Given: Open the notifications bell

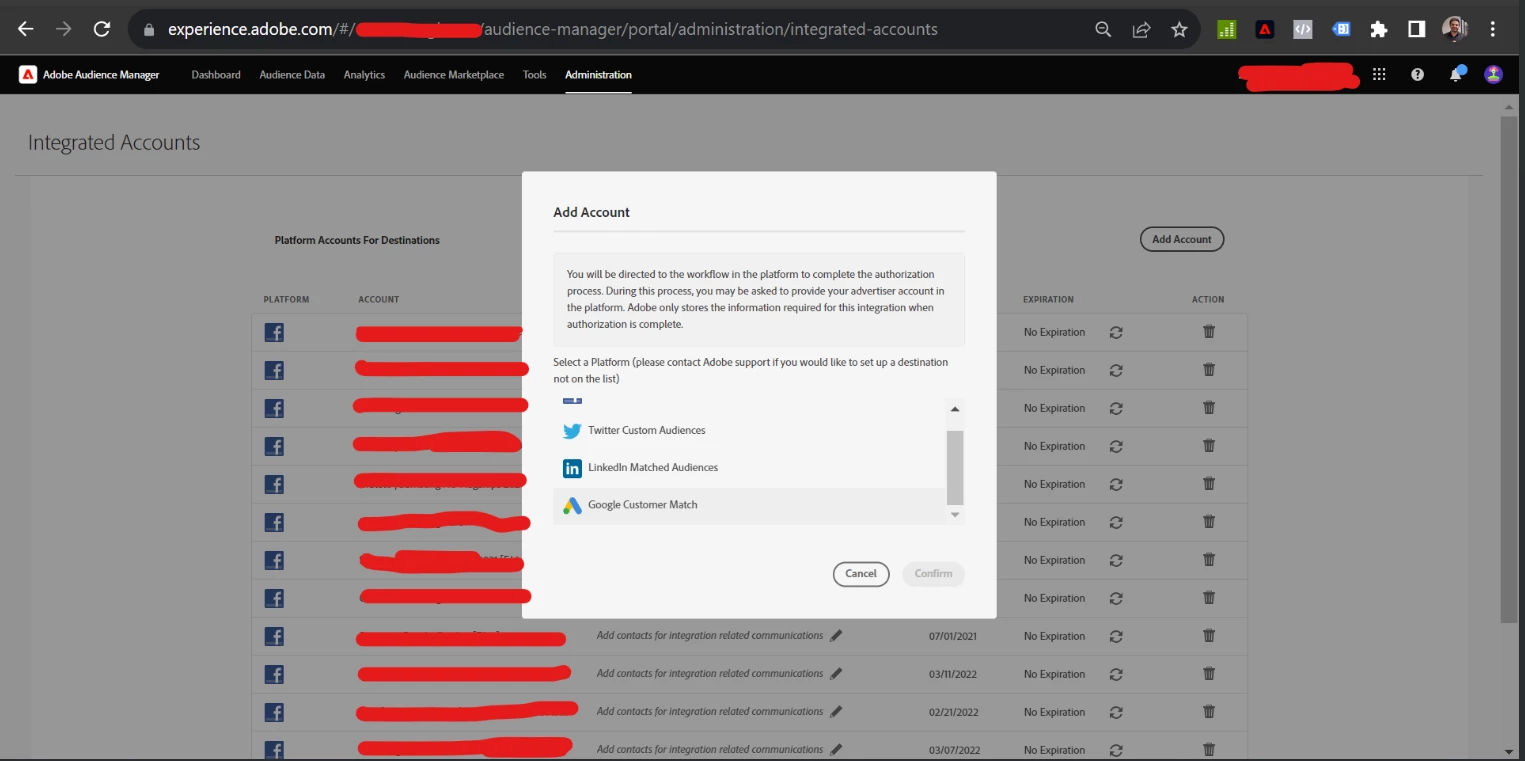Looking at the screenshot, I should click(1457, 74).
